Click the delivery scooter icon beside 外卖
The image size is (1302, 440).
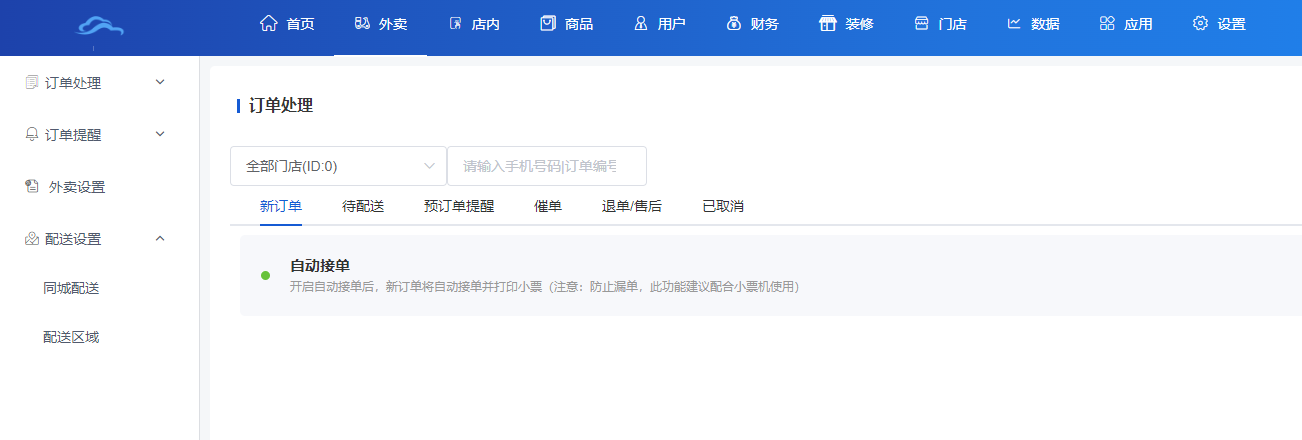[362, 24]
